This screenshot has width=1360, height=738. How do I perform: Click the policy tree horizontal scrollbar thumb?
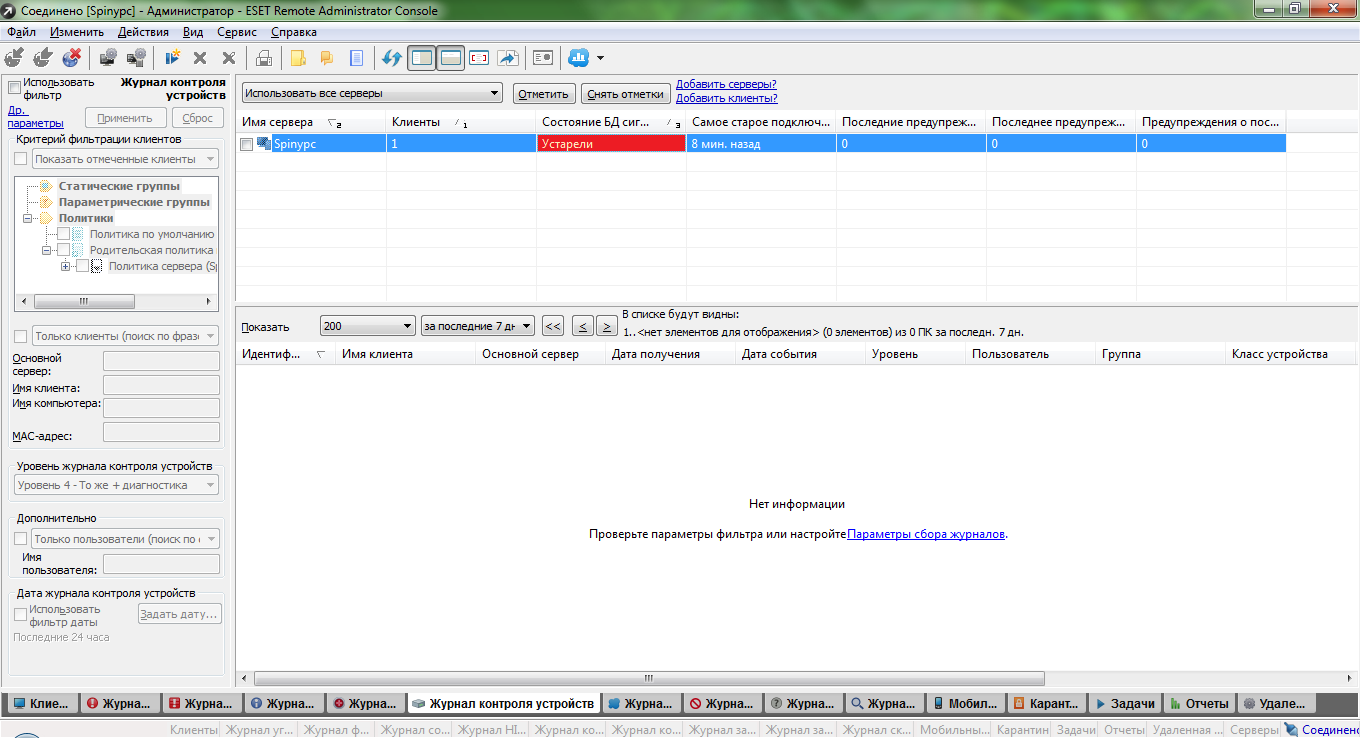tap(84, 301)
